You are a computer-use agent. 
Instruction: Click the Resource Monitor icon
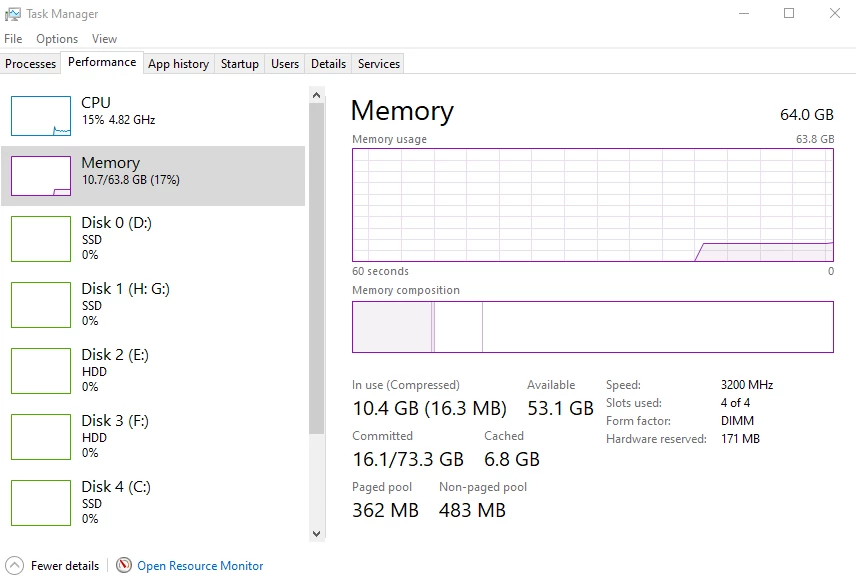click(124, 566)
